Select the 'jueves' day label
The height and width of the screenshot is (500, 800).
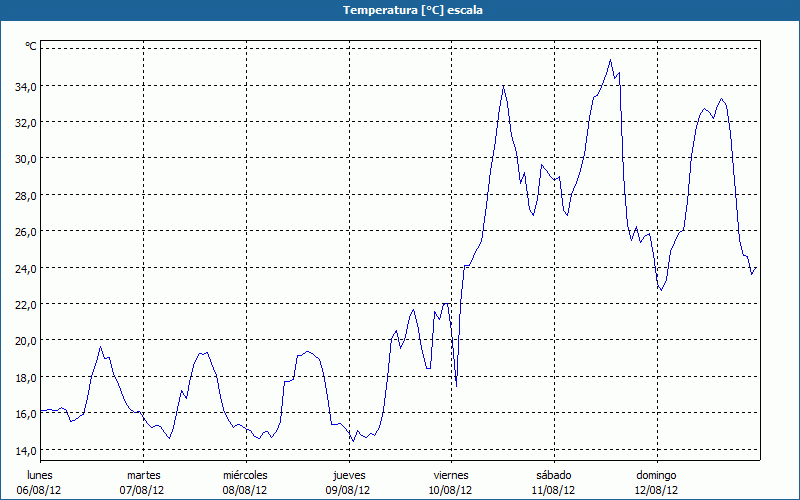tap(349, 475)
